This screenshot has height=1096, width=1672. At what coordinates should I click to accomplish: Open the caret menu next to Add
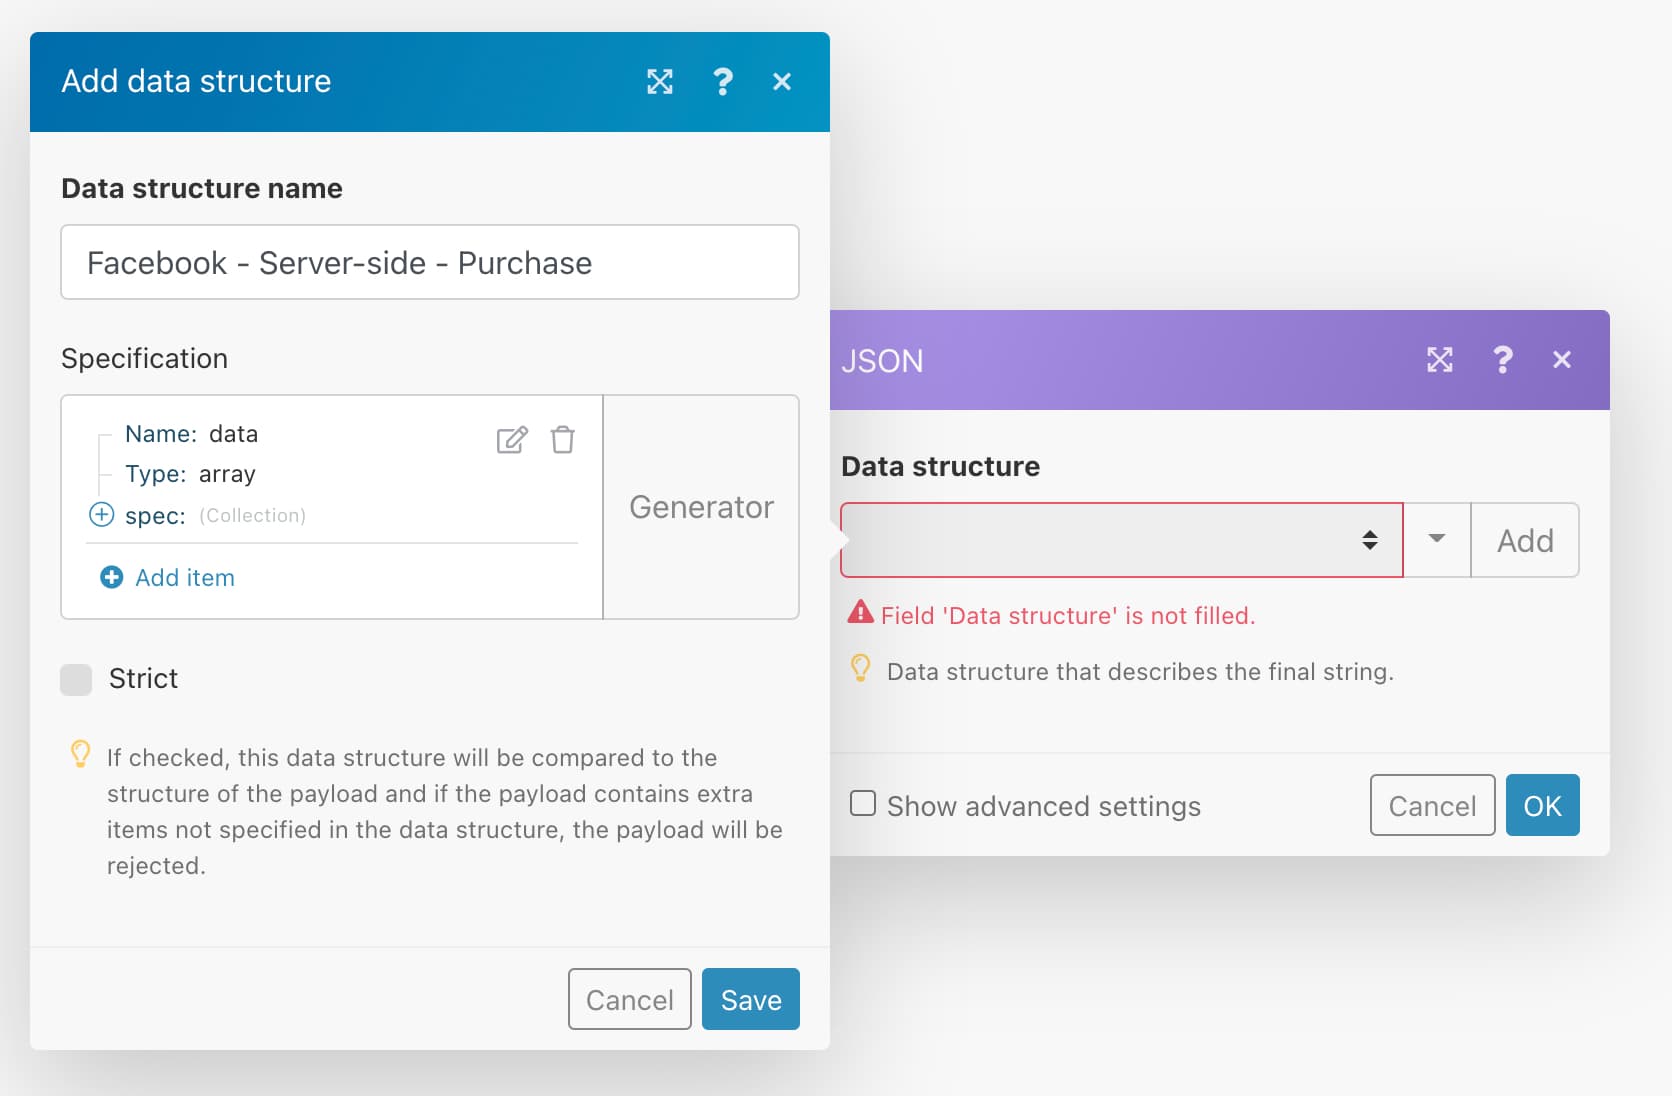pyautogui.click(x=1437, y=540)
